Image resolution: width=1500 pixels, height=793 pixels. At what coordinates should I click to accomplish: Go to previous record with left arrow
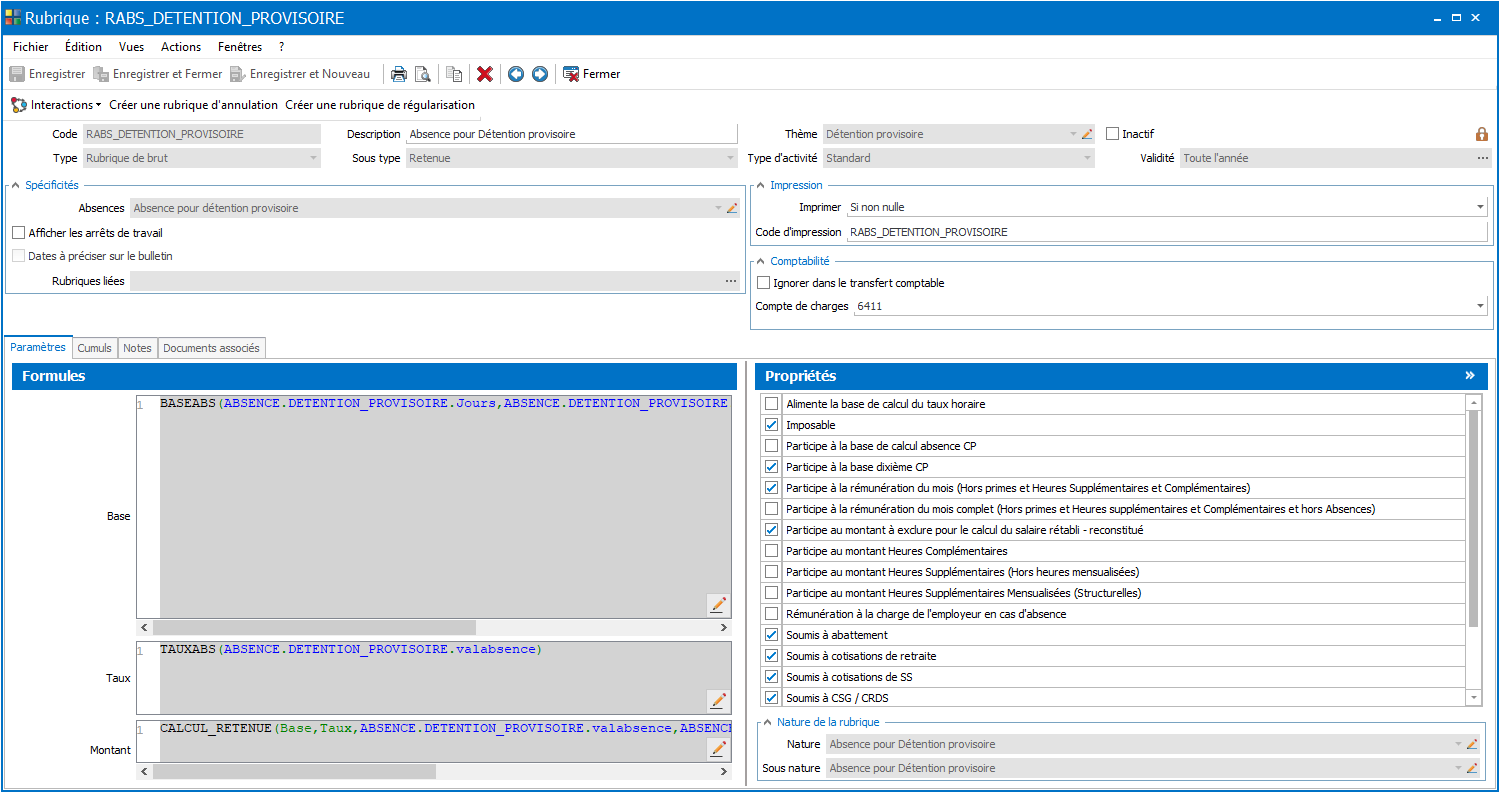point(516,74)
